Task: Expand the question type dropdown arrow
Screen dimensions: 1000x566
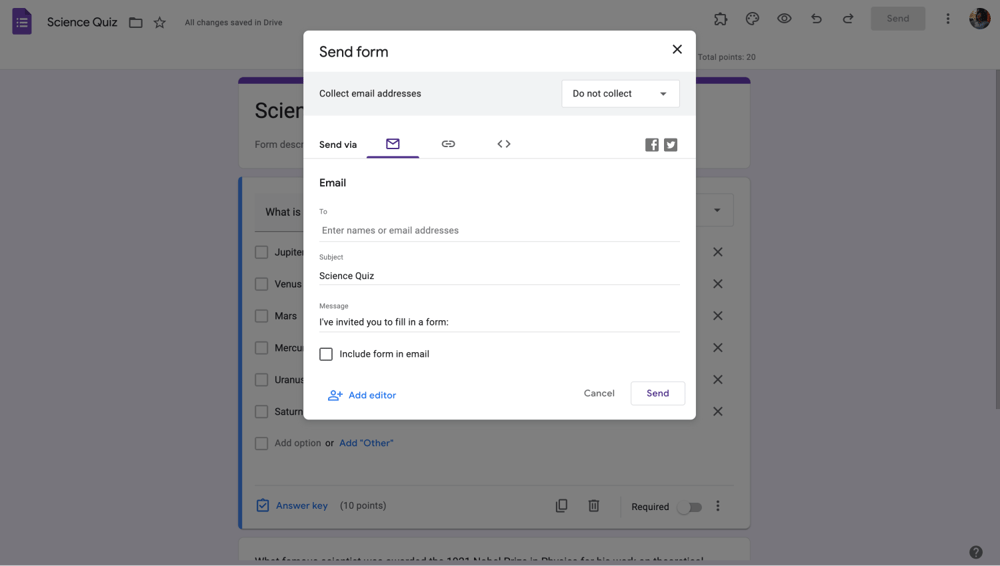Action: point(717,211)
